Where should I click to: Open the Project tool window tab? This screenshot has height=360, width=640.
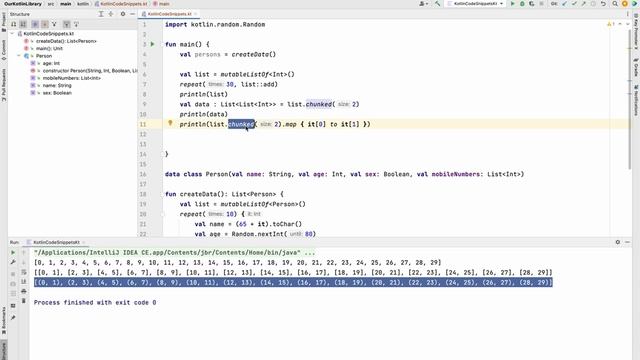tap(4, 21)
